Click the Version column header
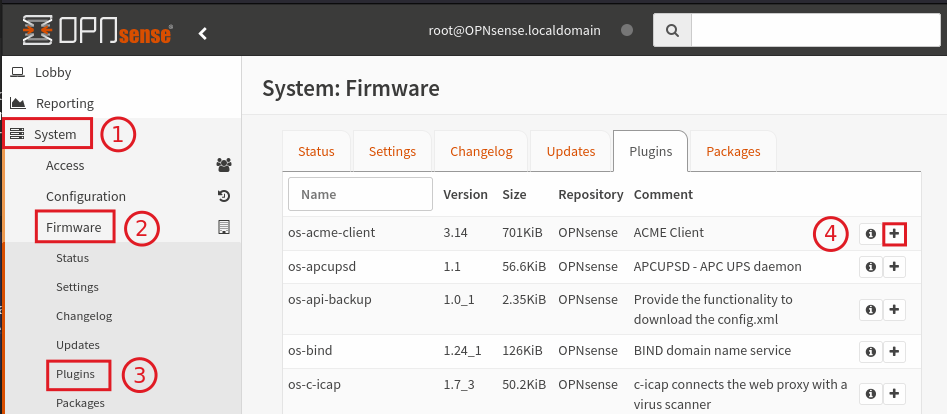The width and height of the screenshot is (947, 414). (465, 195)
